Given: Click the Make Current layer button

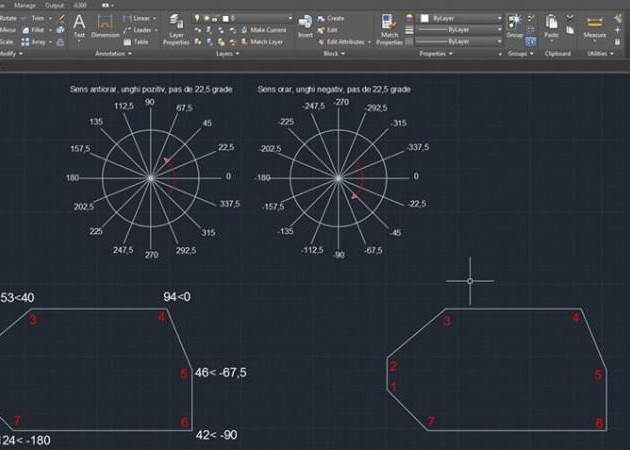Looking at the screenshot, I should click(267, 30).
